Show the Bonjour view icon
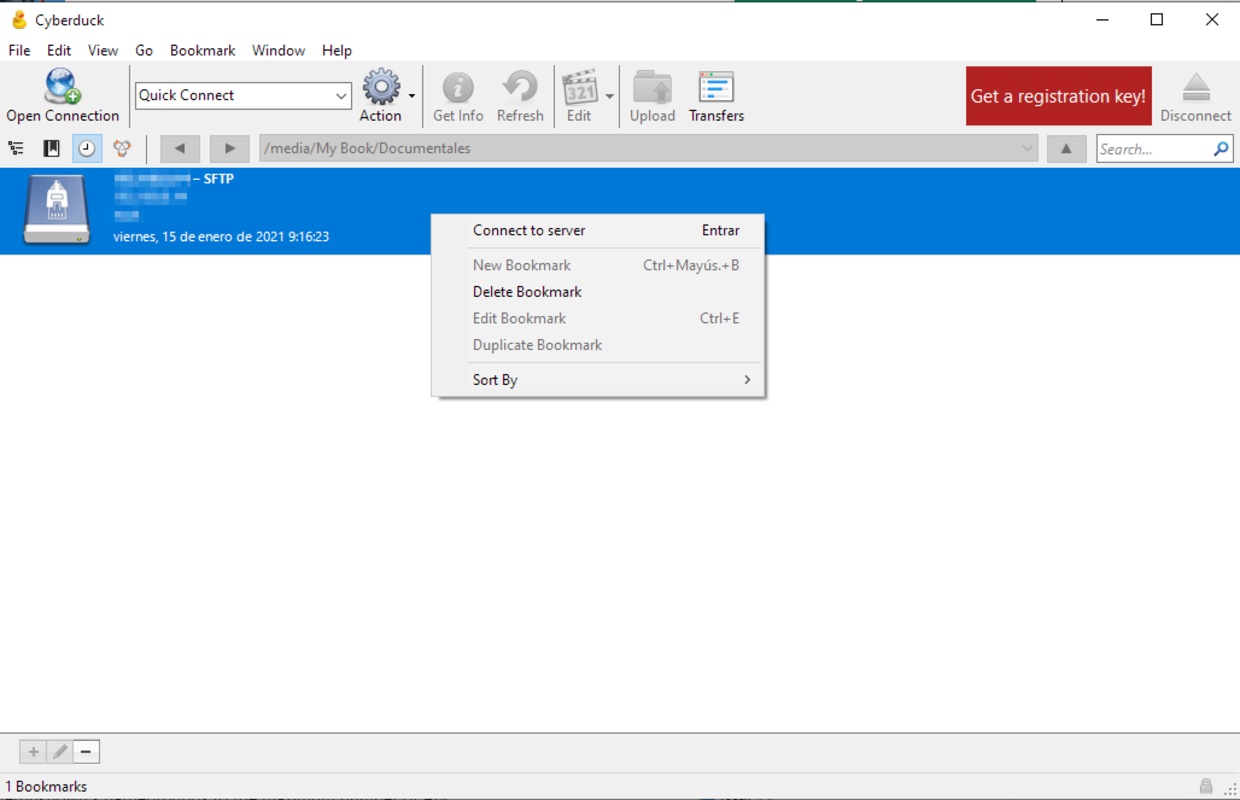Image resolution: width=1240 pixels, height=800 pixels. point(122,149)
